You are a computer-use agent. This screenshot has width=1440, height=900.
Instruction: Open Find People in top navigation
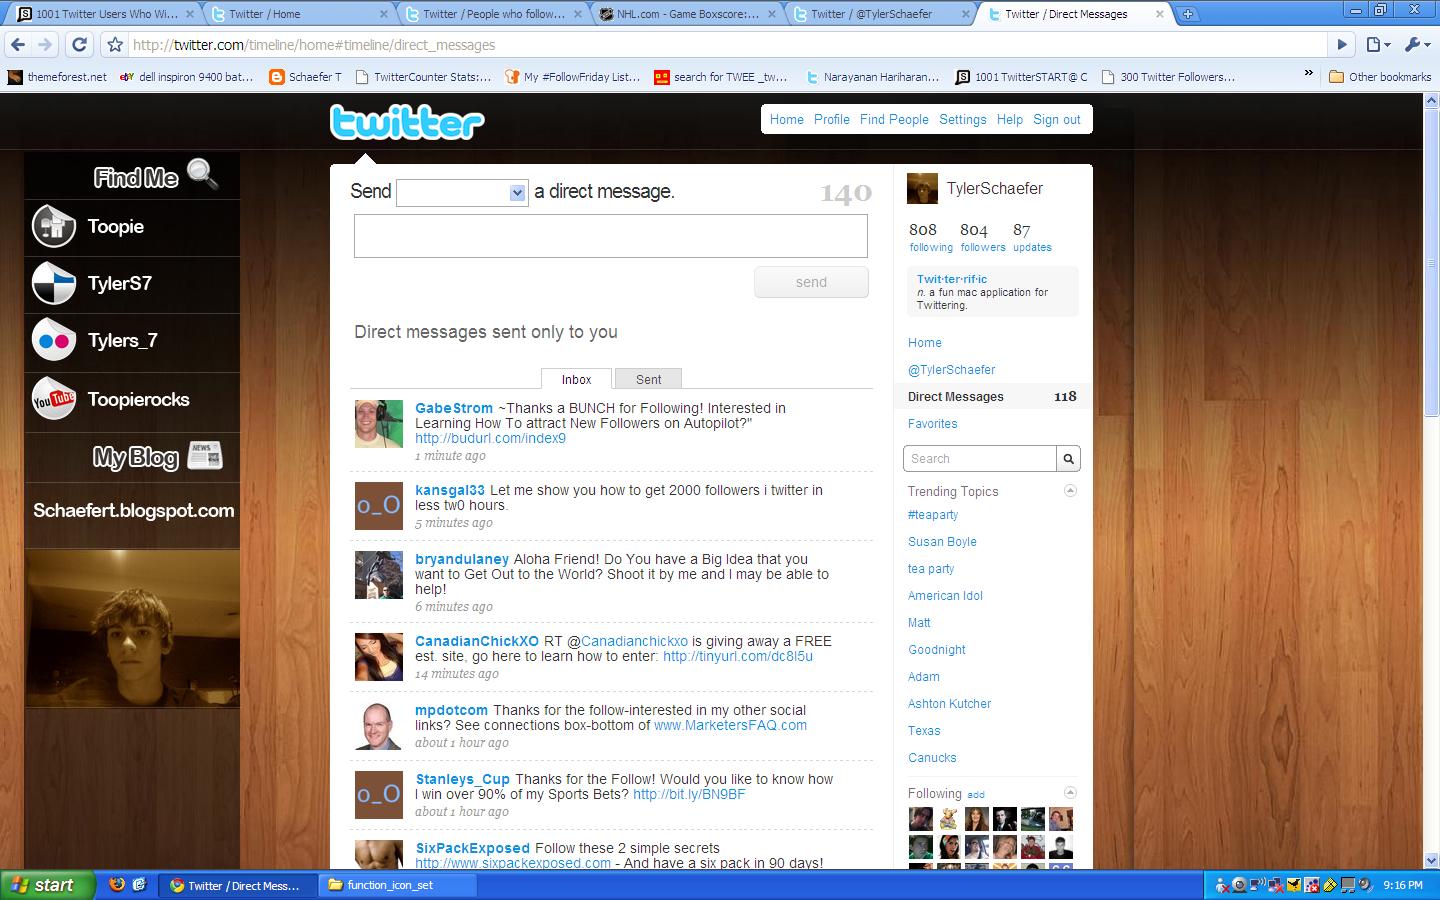coord(894,119)
